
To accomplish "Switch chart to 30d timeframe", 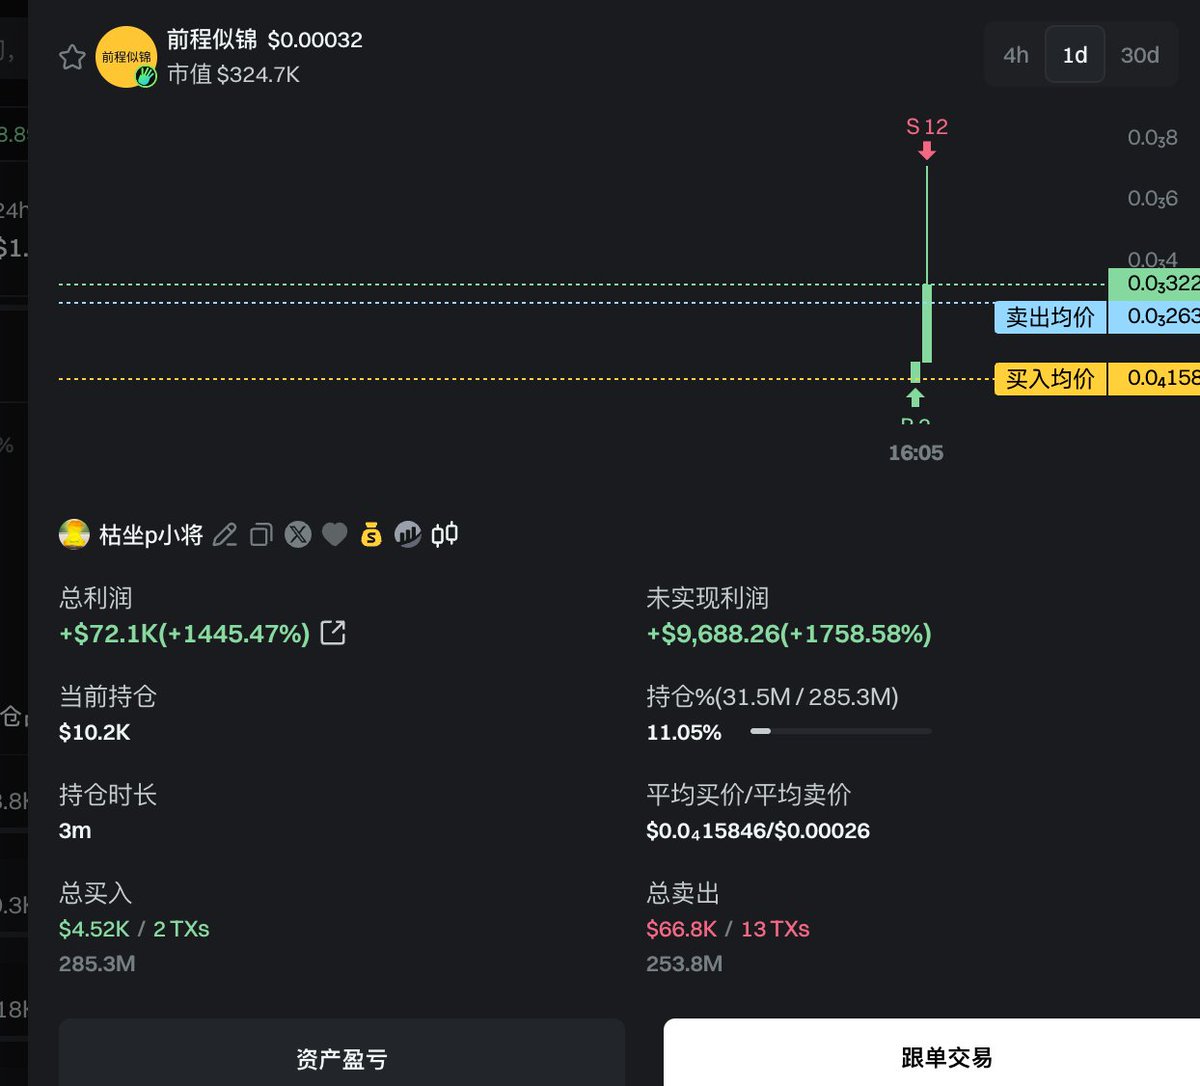I will (x=1140, y=55).
